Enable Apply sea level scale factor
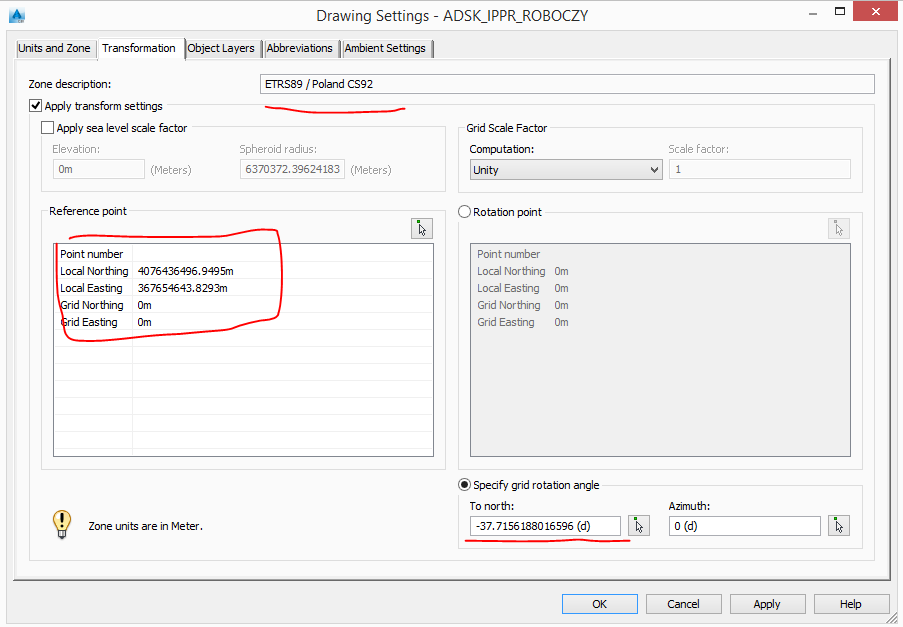 (47, 127)
